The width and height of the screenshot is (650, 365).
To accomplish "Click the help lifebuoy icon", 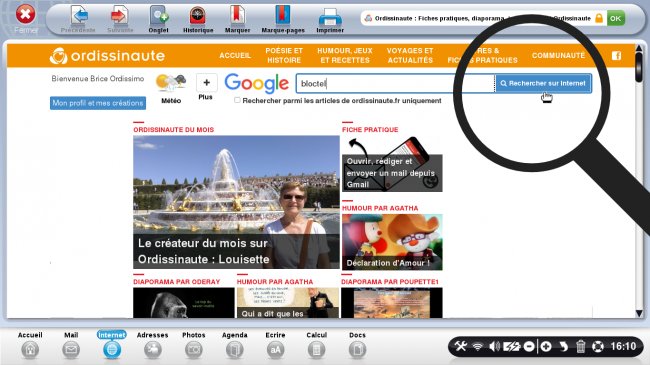I will point(598,346).
